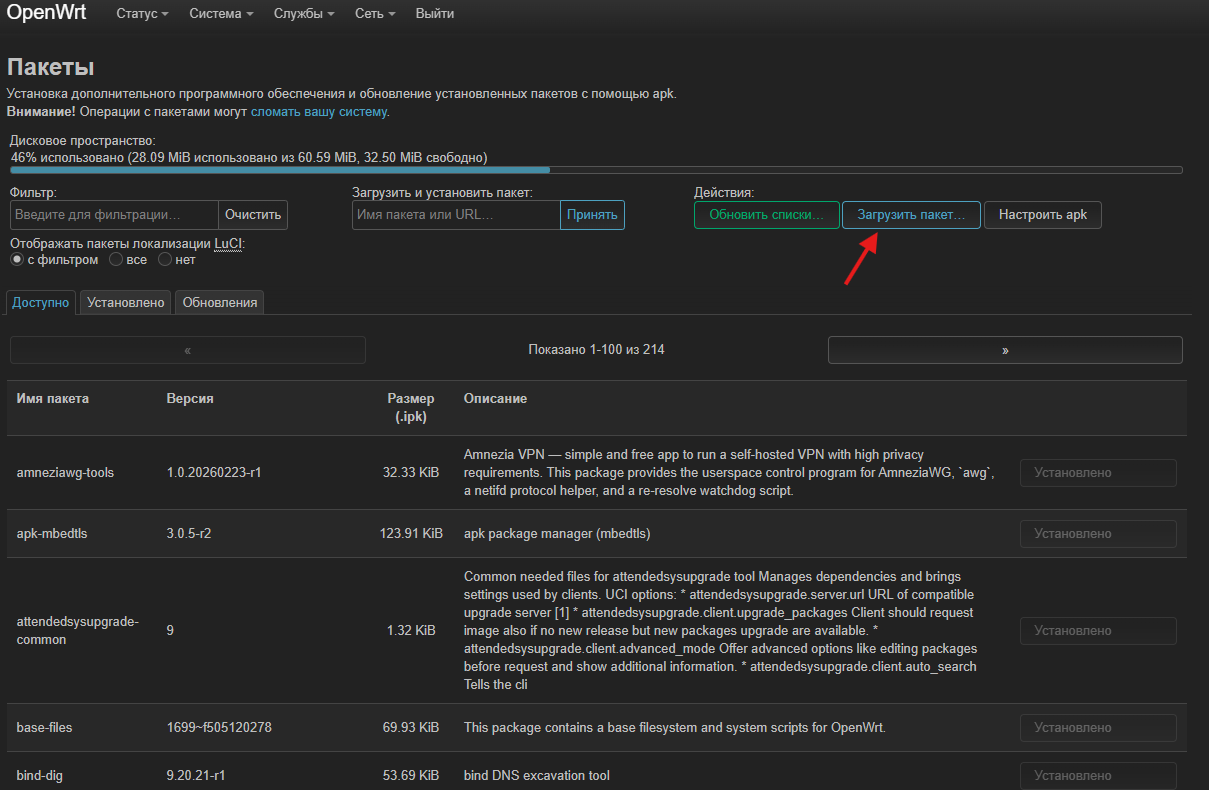The width and height of the screenshot is (1209, 790).
Task: Click the Пакеты page heading
Action: pos(50,67)
